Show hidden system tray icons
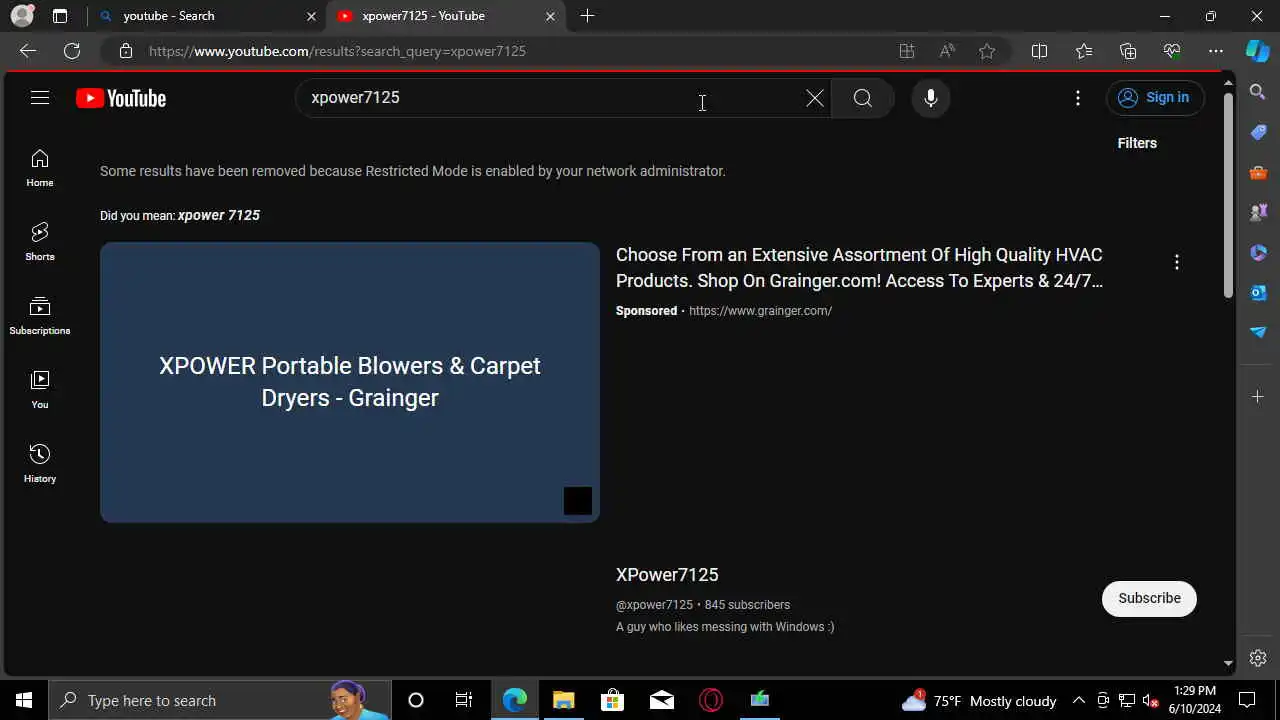1280x720 pixels. pos(1079,700)
